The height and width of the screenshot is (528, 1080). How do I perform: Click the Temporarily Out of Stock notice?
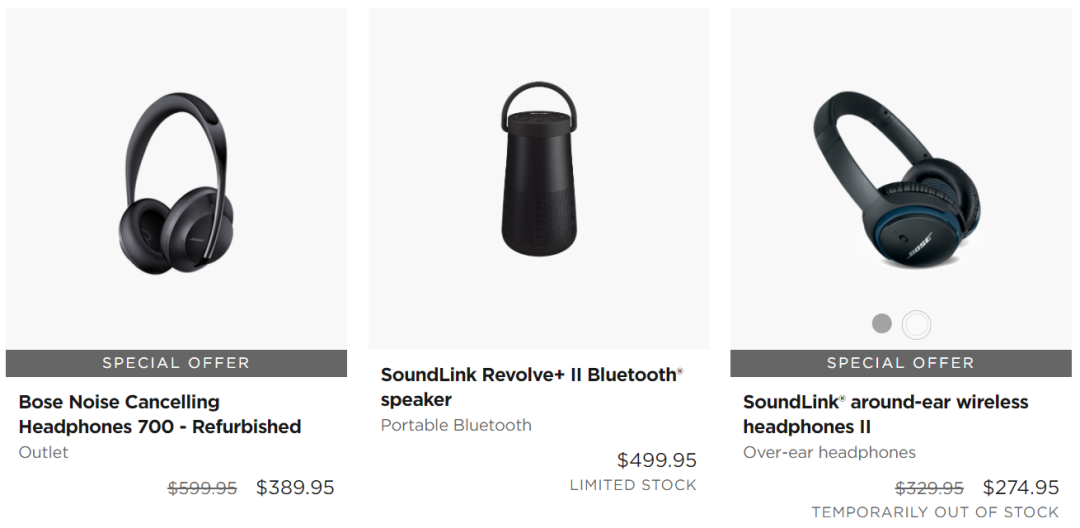pos(935,512)
